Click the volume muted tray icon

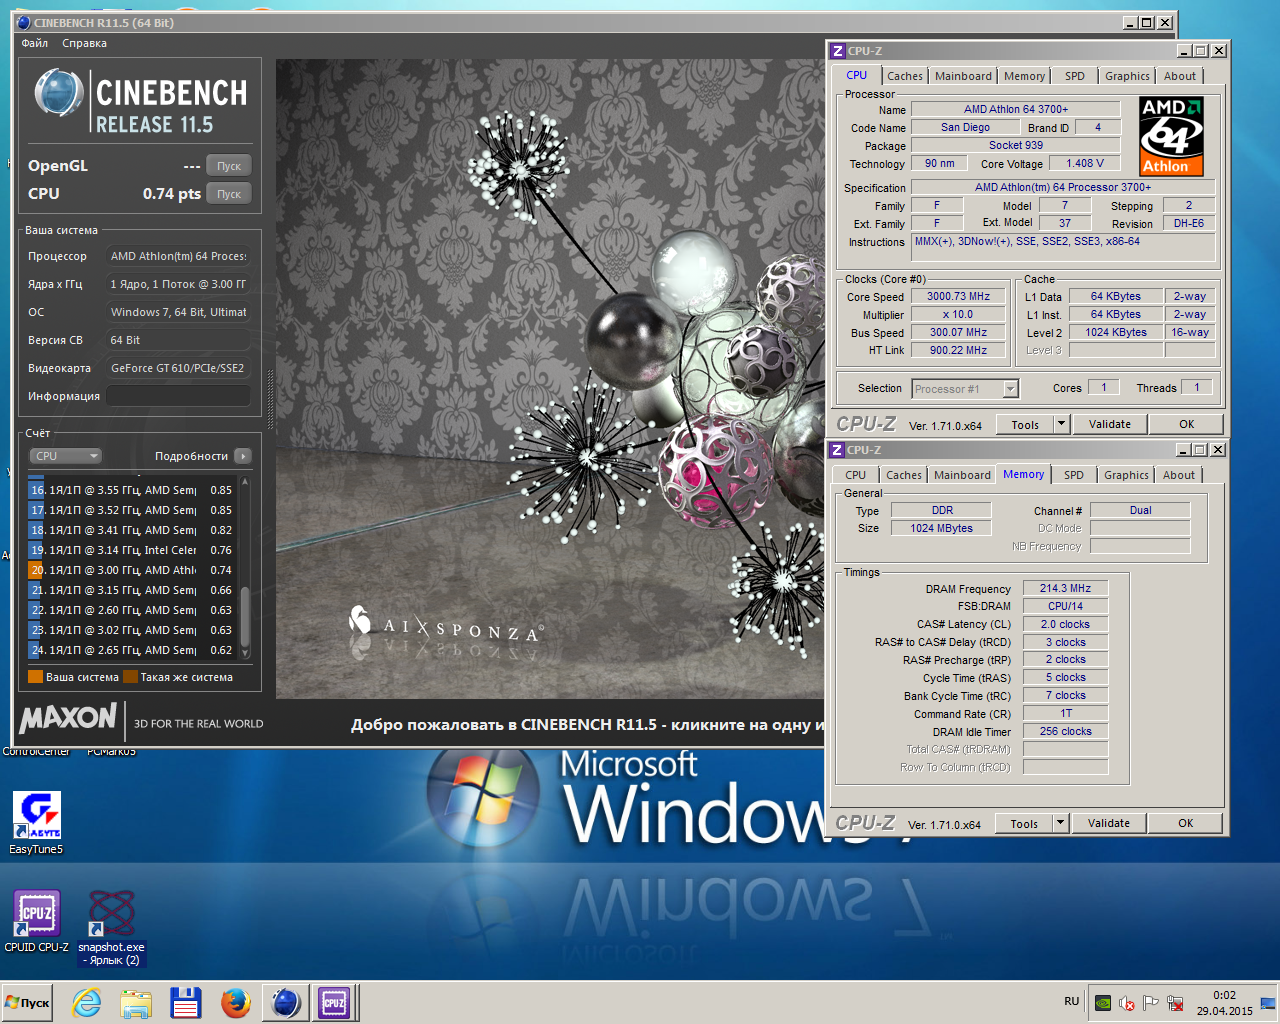coord(1127,1002)
